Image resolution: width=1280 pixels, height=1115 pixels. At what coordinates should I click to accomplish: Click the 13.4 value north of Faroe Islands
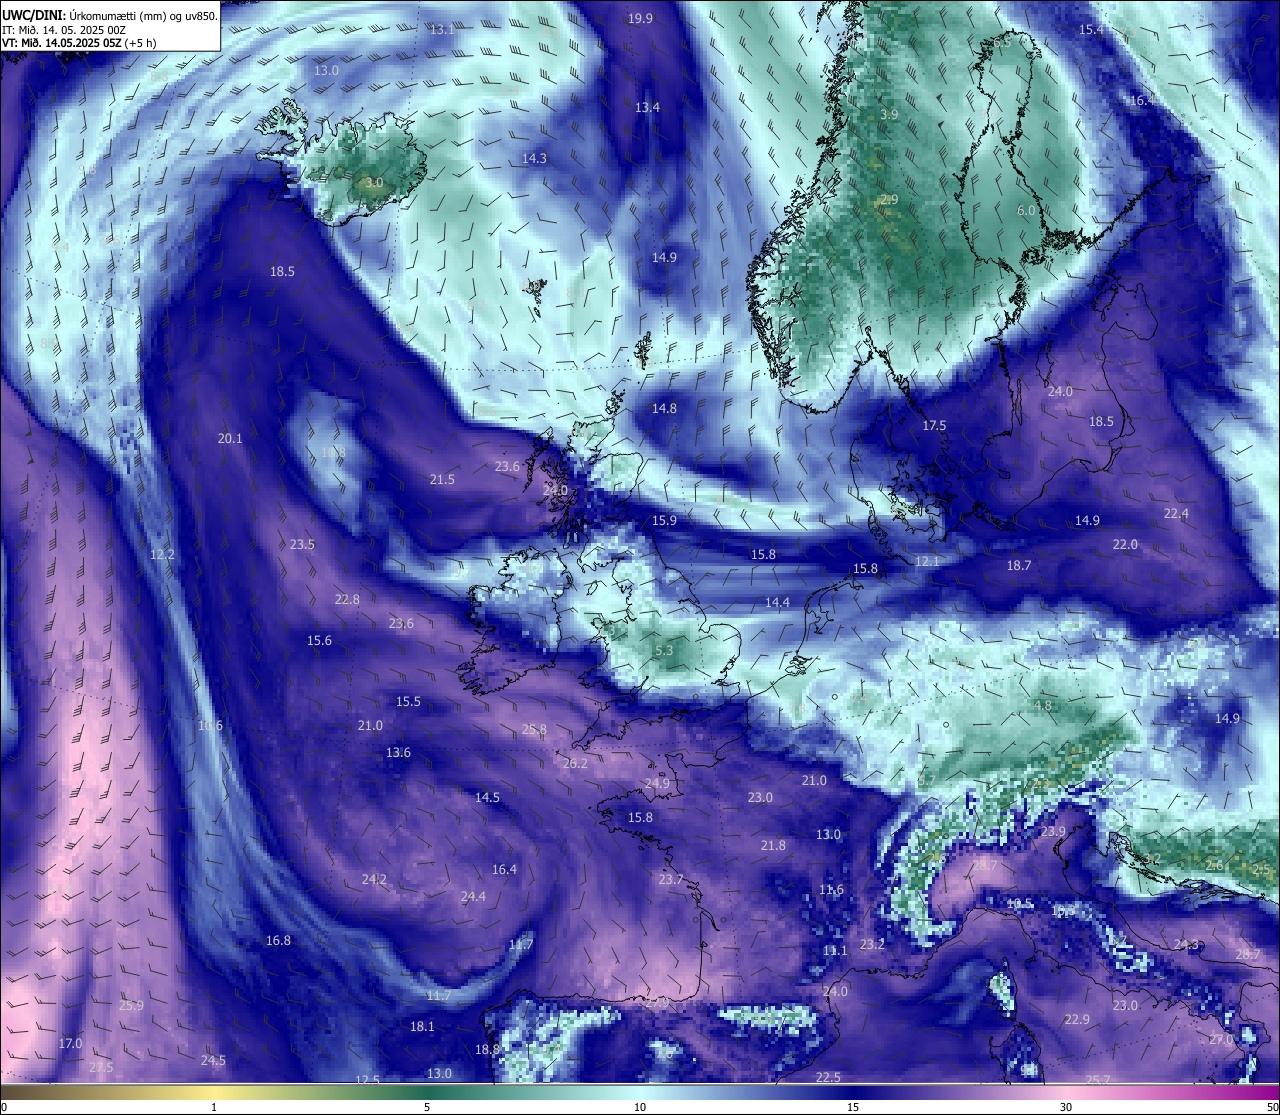click(647, 107)
